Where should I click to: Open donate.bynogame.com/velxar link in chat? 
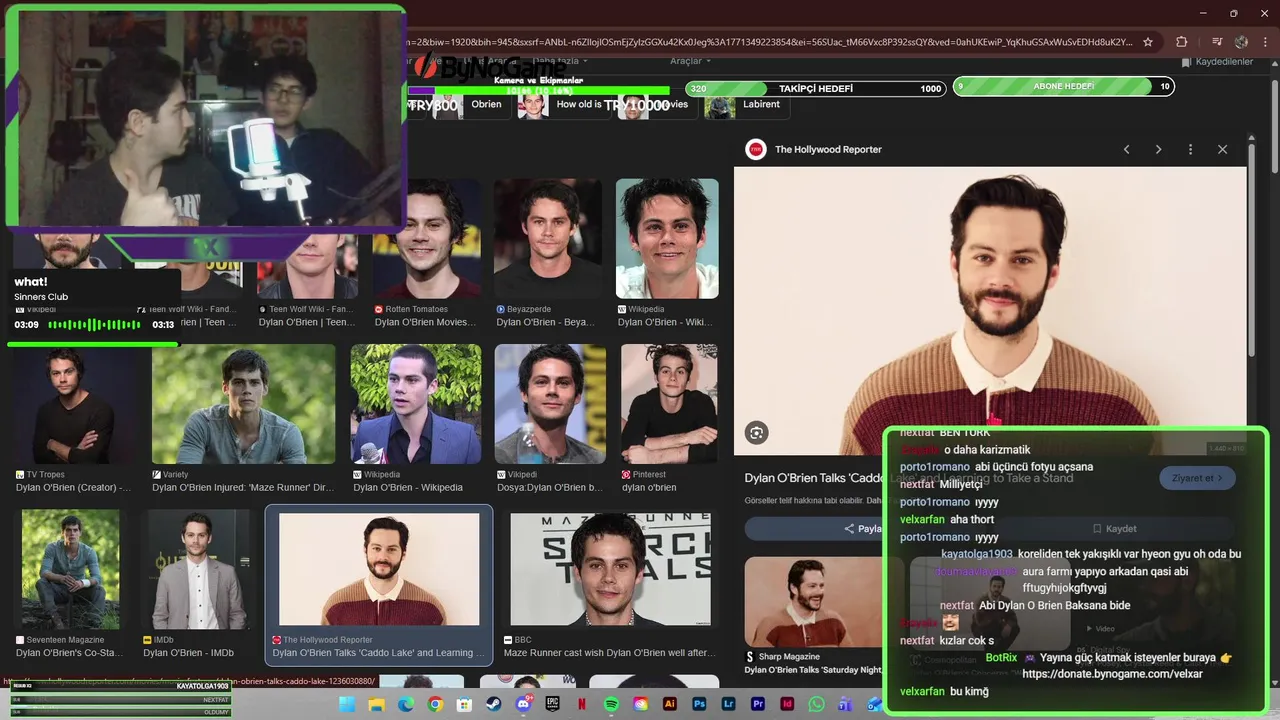[1112, 674]
